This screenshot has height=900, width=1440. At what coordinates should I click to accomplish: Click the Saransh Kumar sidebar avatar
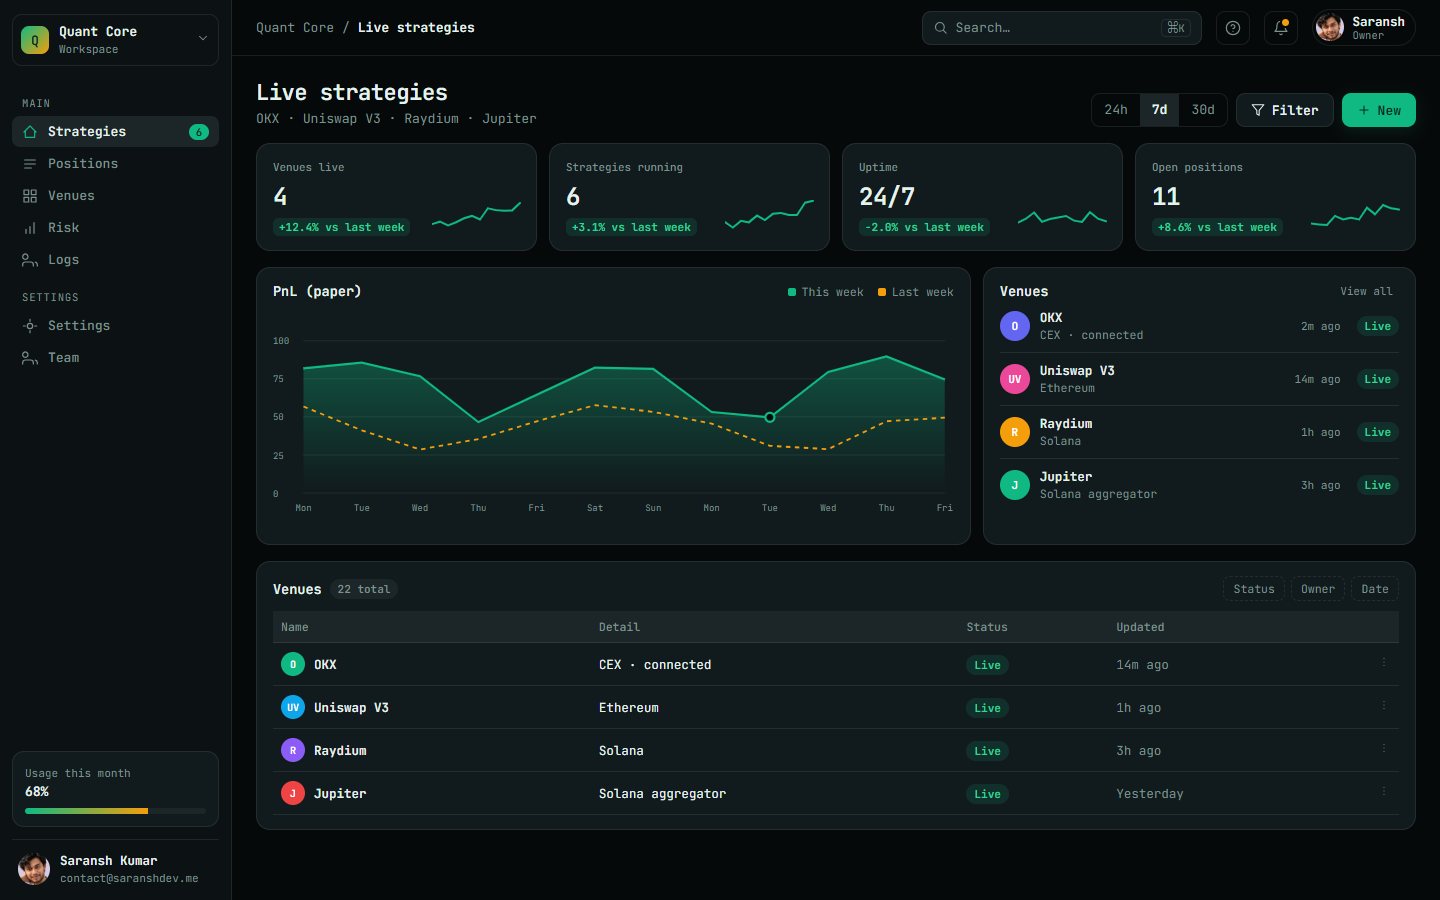(x=34, y=869)
